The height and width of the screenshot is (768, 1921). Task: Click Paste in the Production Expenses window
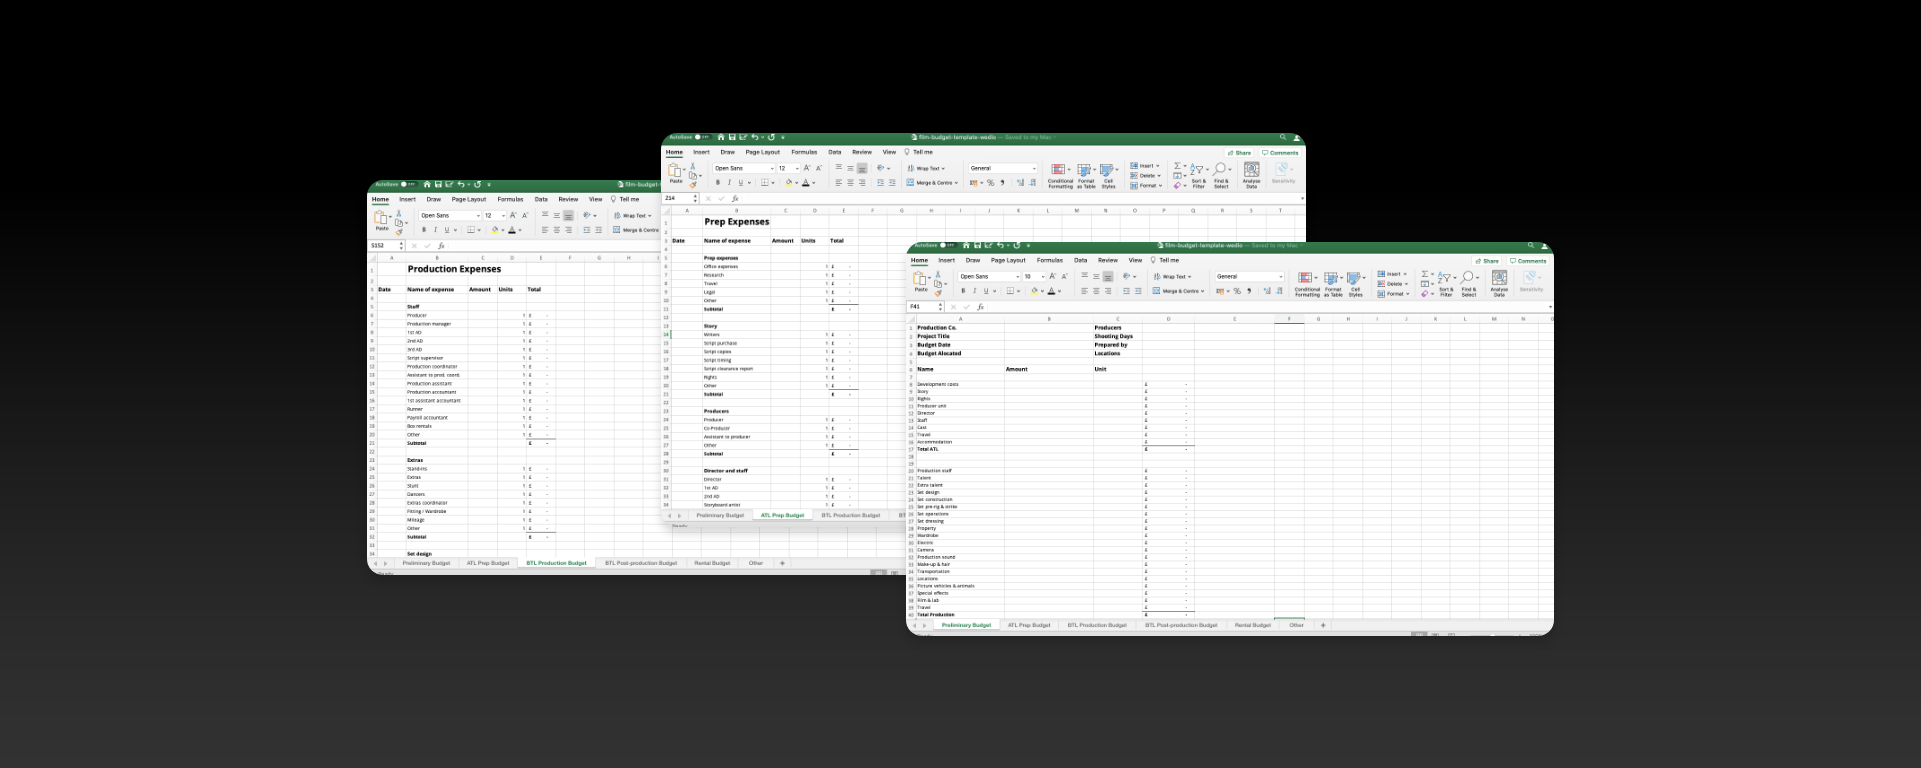click(381, 221)
